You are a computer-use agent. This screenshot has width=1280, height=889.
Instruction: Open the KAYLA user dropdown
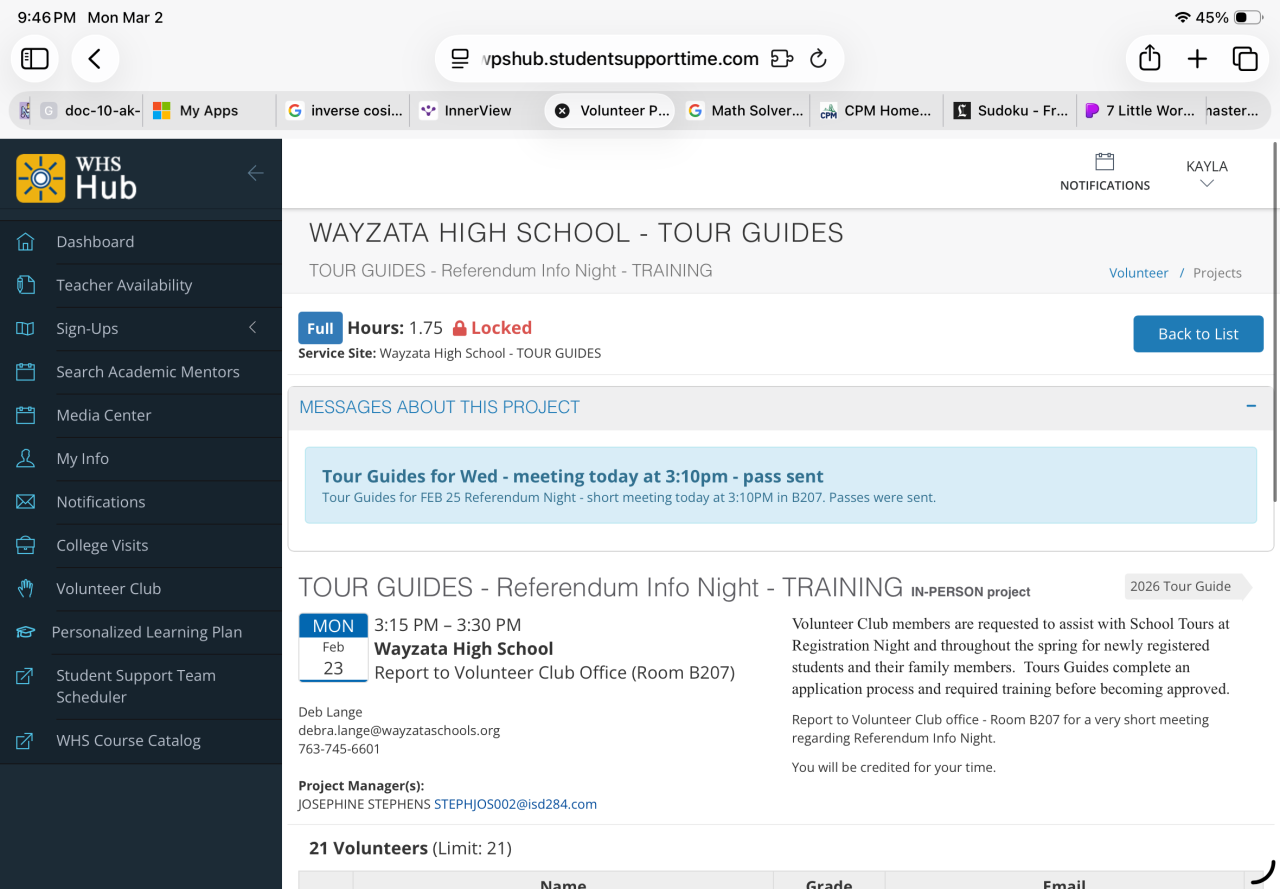[1207, 173]
